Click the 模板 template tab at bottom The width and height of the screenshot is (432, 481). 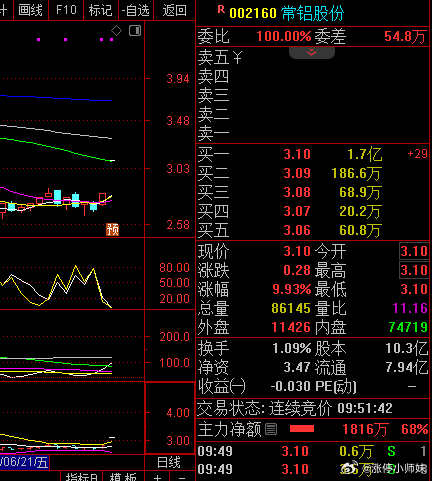(123, 477)
